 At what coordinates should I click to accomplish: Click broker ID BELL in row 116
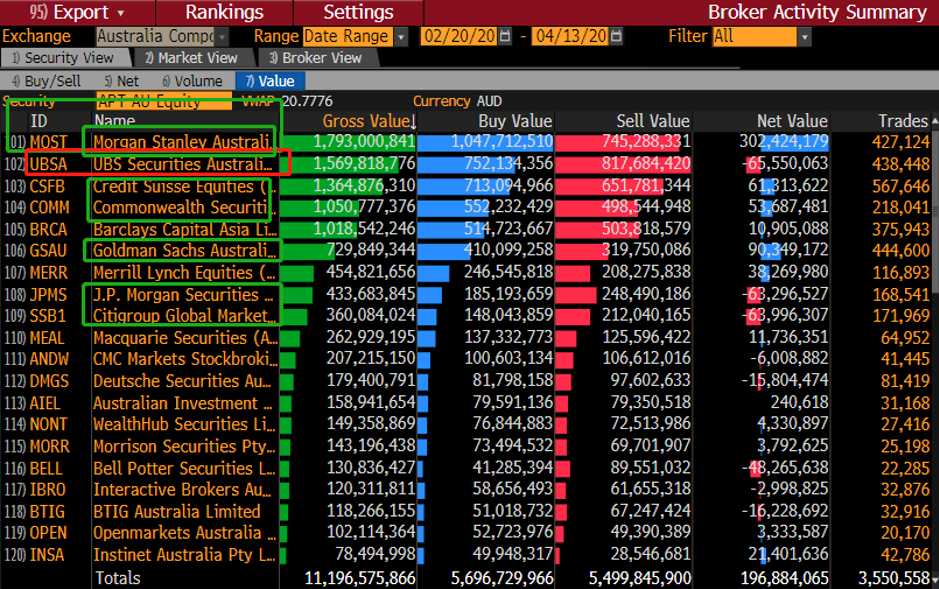point(47,469)
